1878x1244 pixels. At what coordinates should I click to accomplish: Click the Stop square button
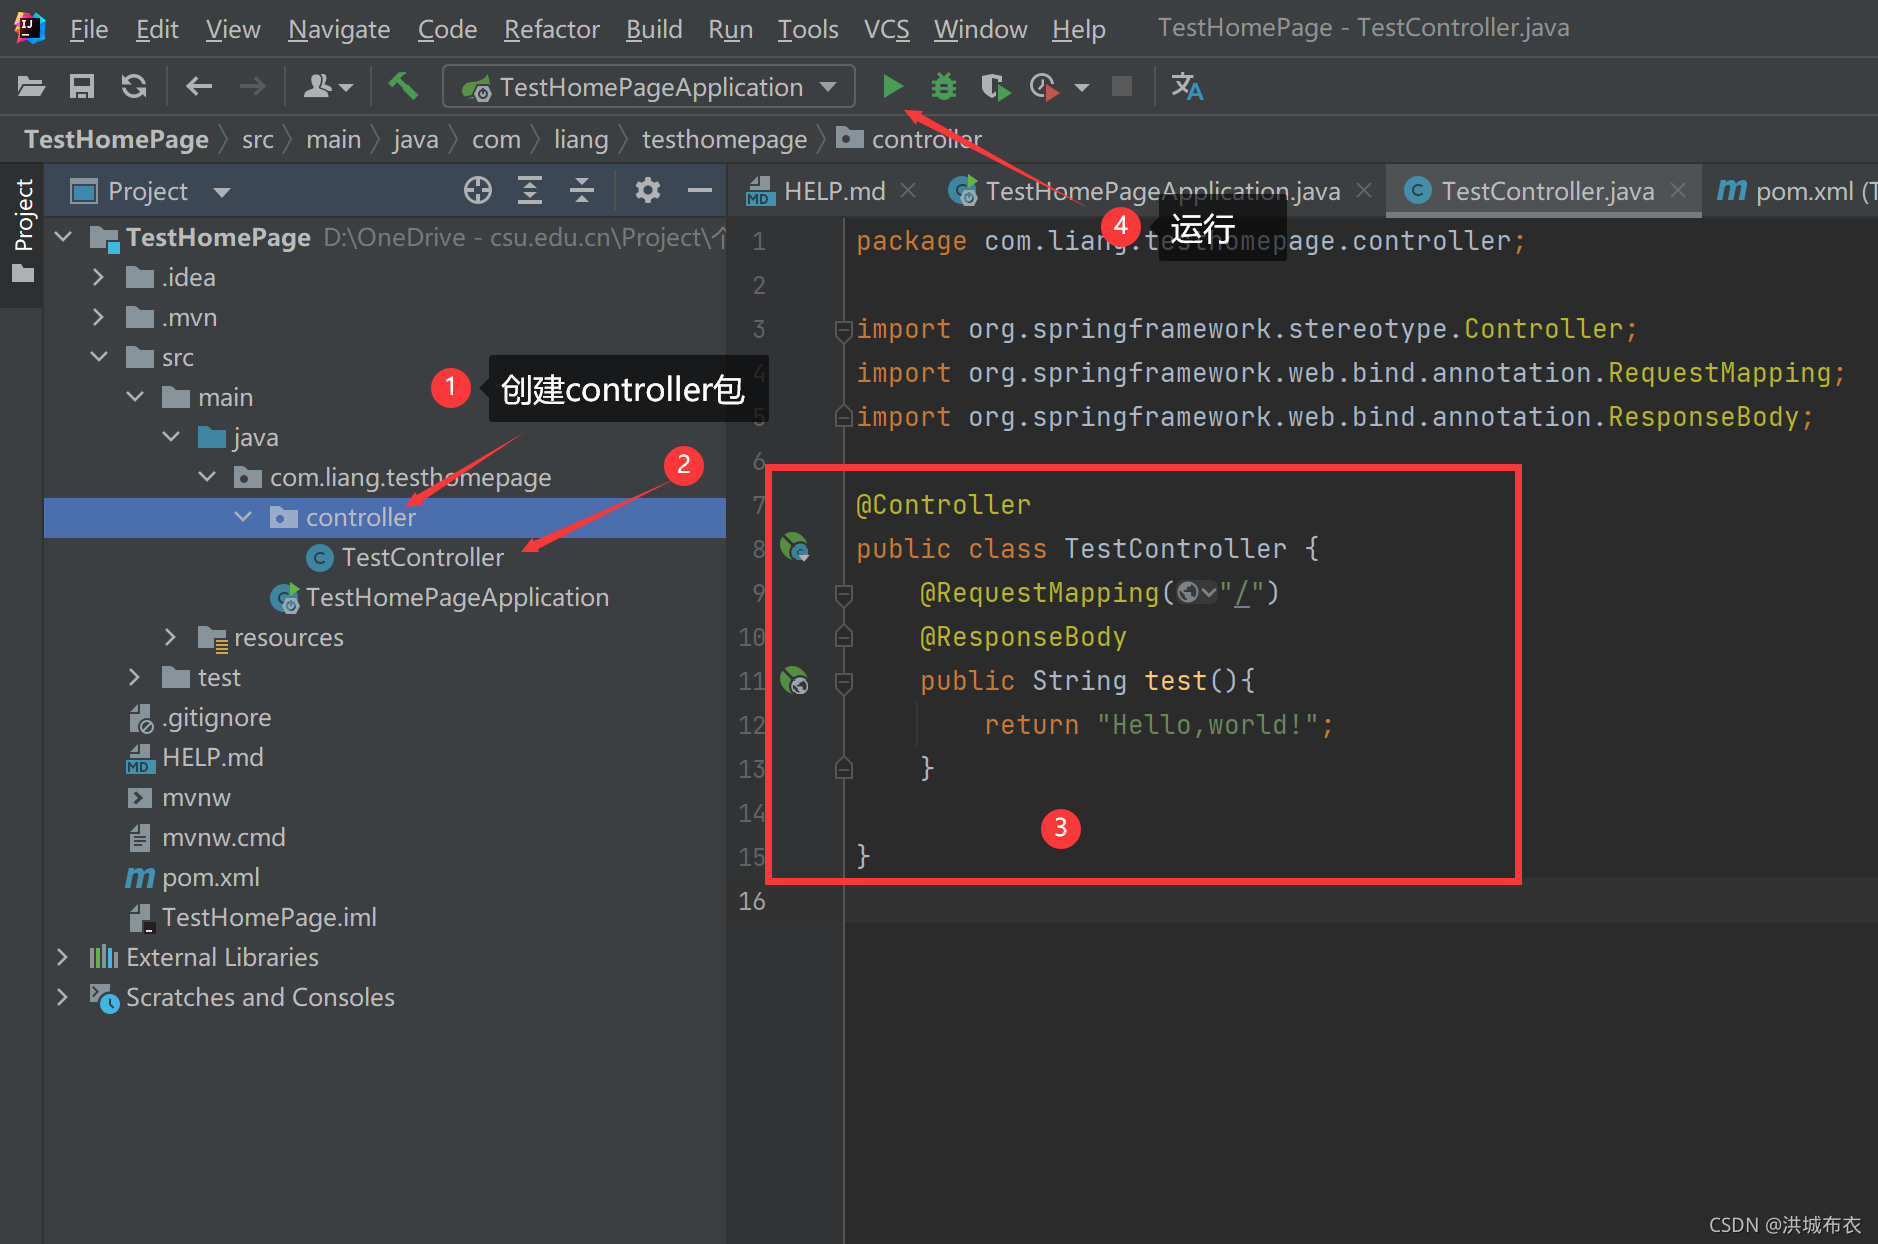(x=1122, y=87)
